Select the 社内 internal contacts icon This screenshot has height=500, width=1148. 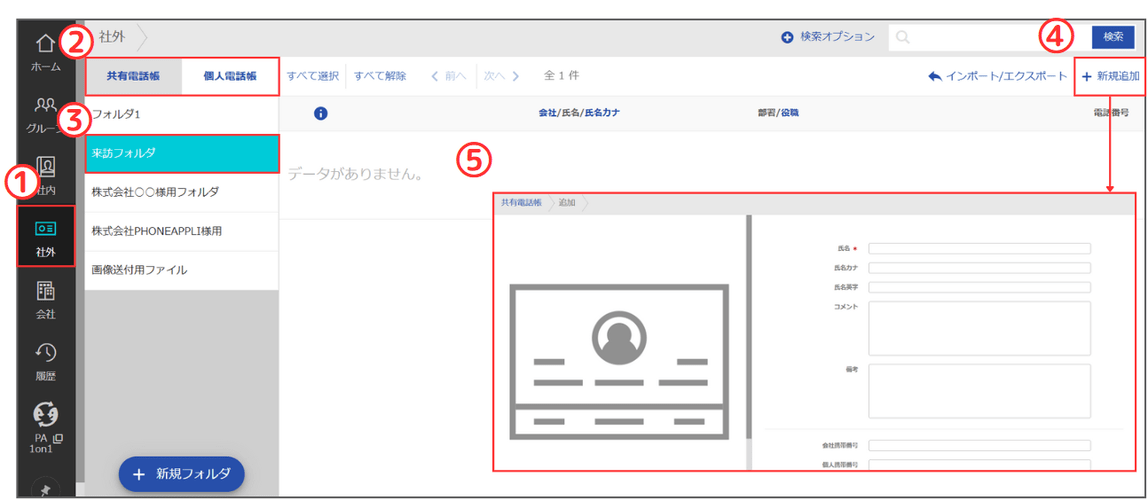45,168
